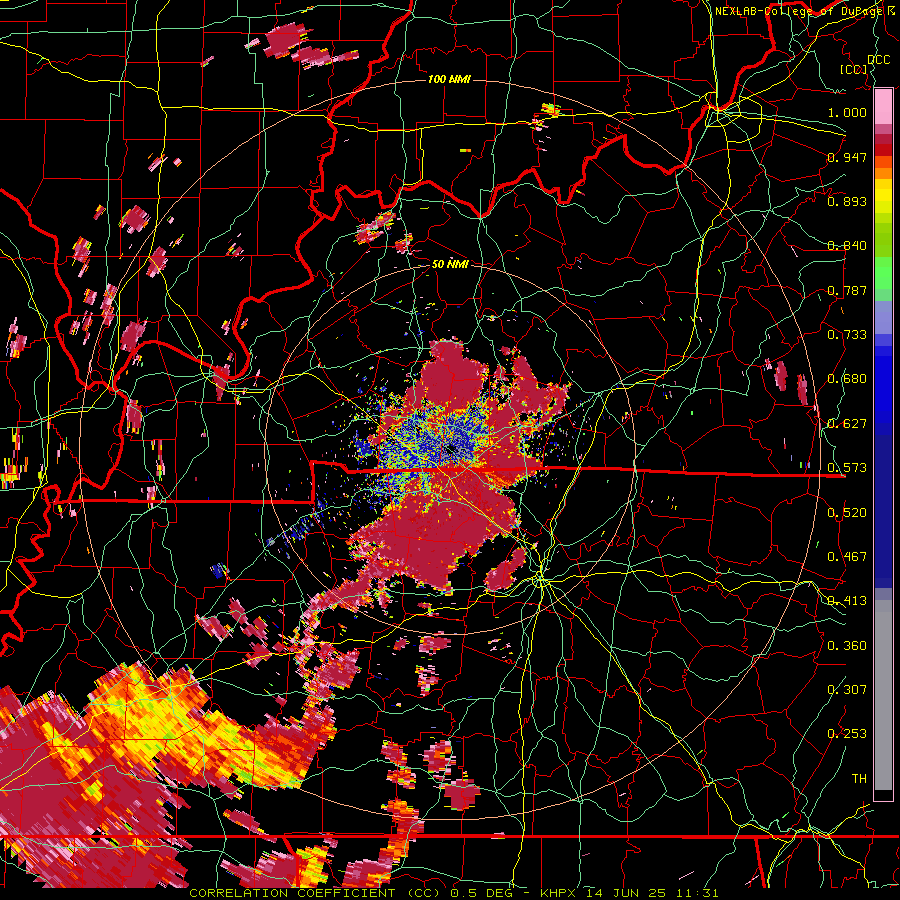
Task: Click the 0.733 legend value
Action: (847, 335)
